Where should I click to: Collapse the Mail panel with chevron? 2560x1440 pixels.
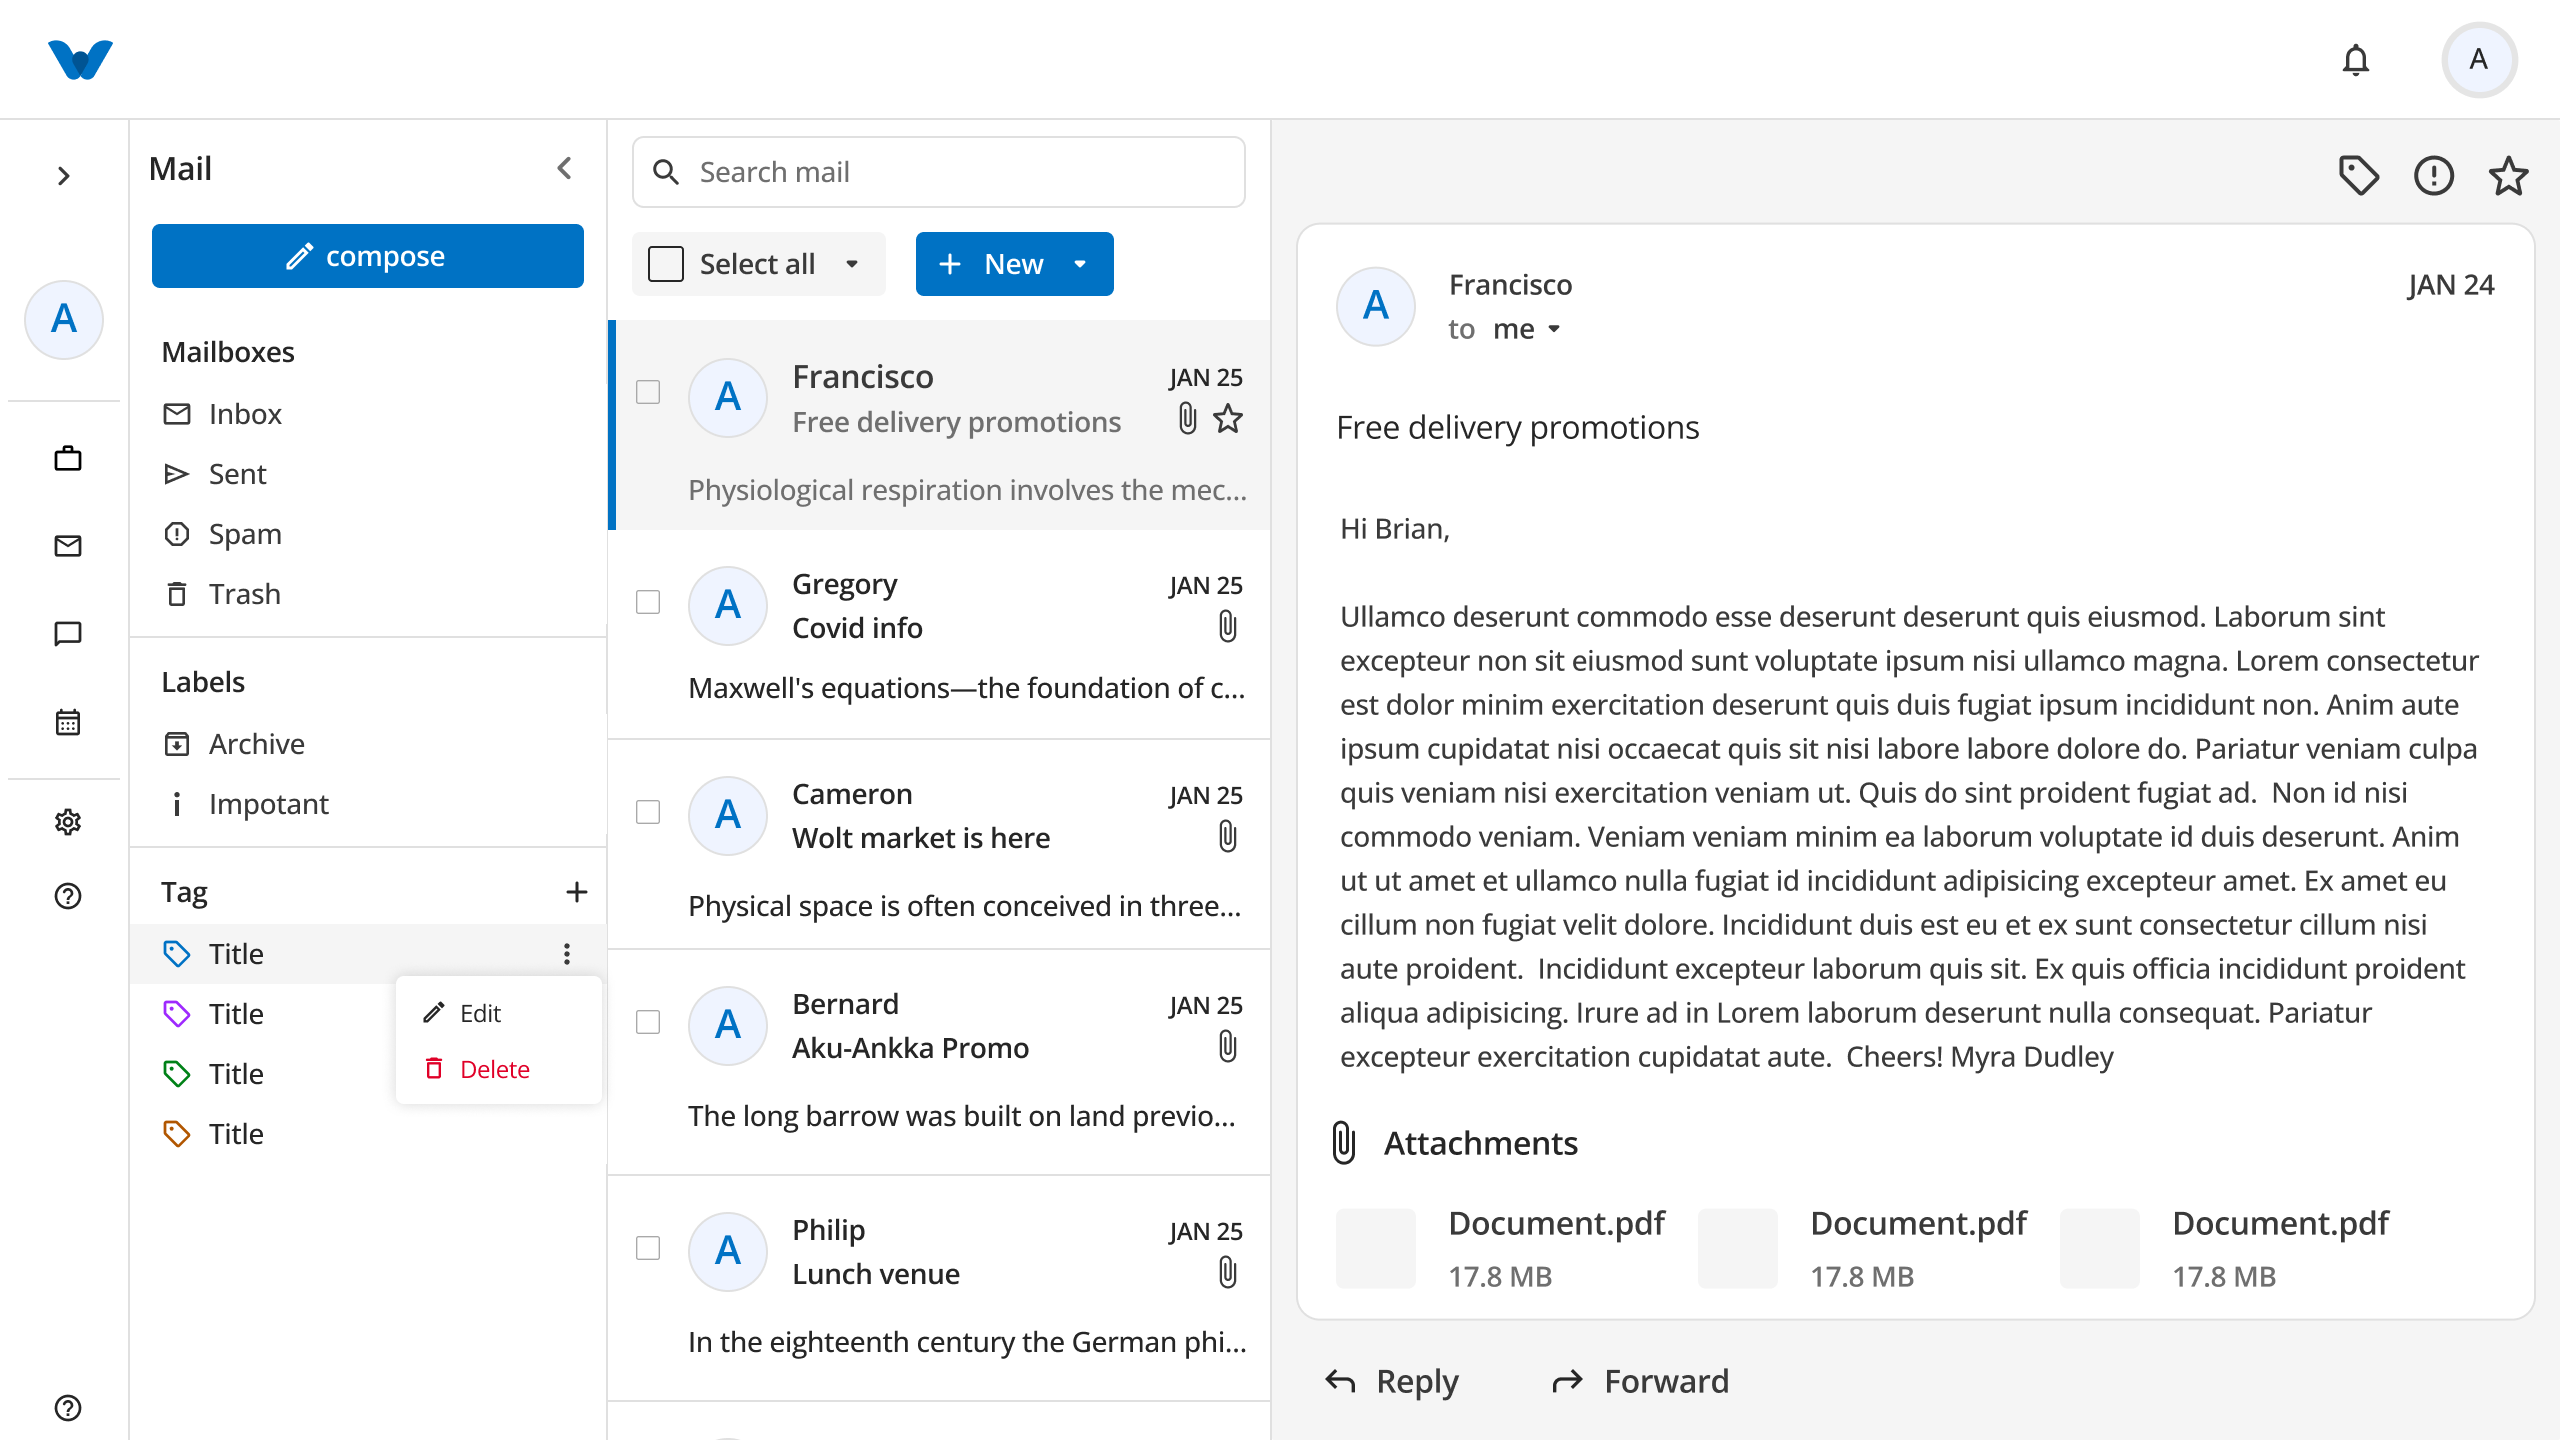(x=564, y=168)
